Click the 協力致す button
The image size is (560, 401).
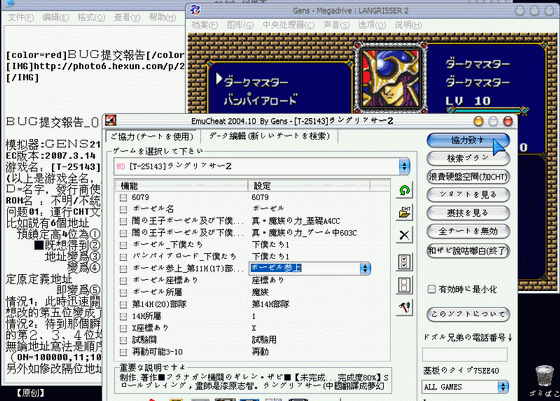pyautogui.click(x=468, y=140)
